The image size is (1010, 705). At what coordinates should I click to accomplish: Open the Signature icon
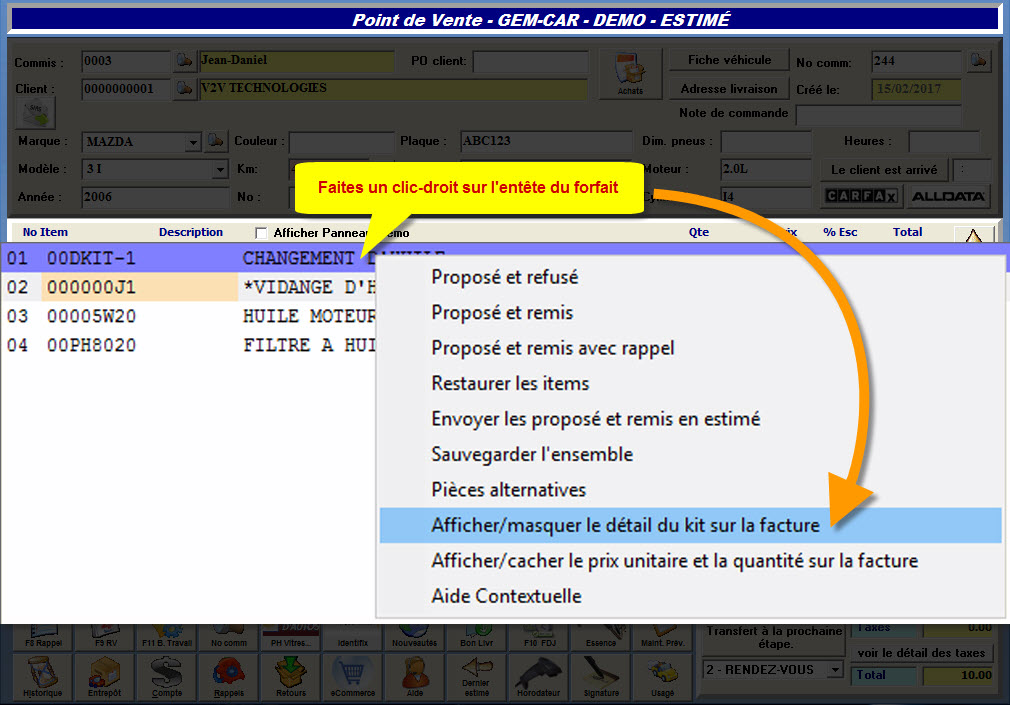[601, 677]
